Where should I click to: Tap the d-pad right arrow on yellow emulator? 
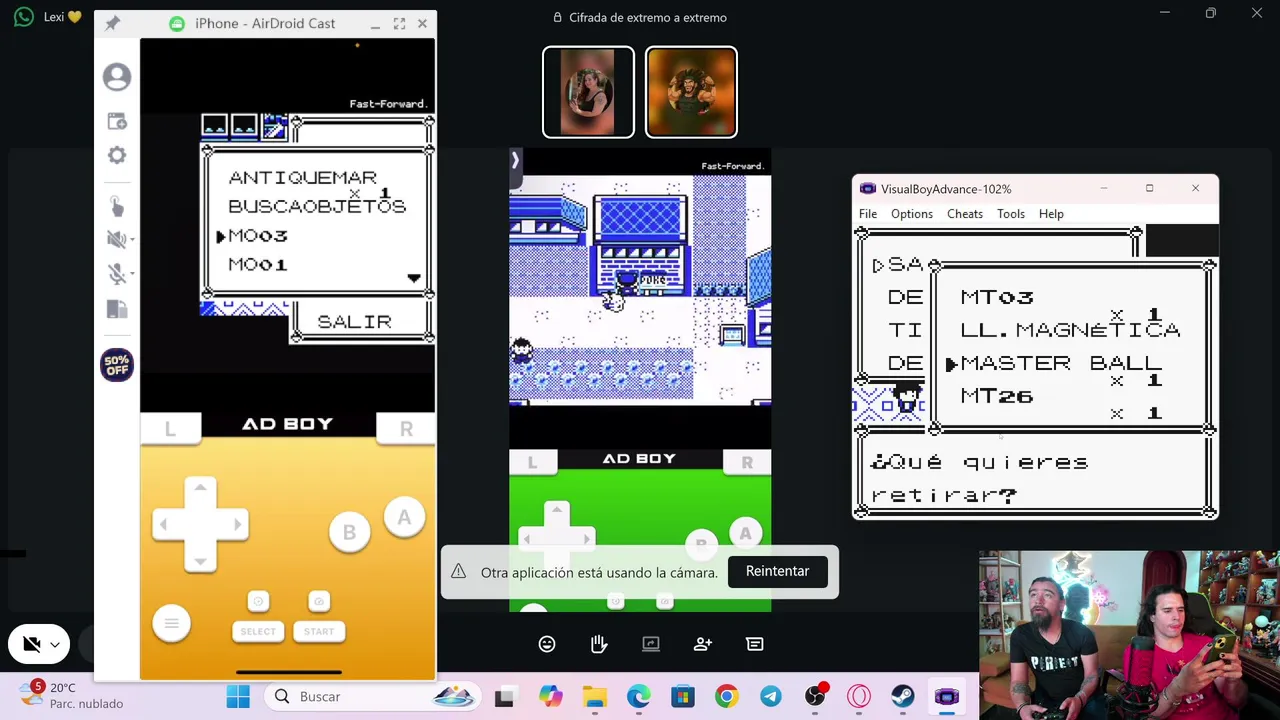pos(236,524)
